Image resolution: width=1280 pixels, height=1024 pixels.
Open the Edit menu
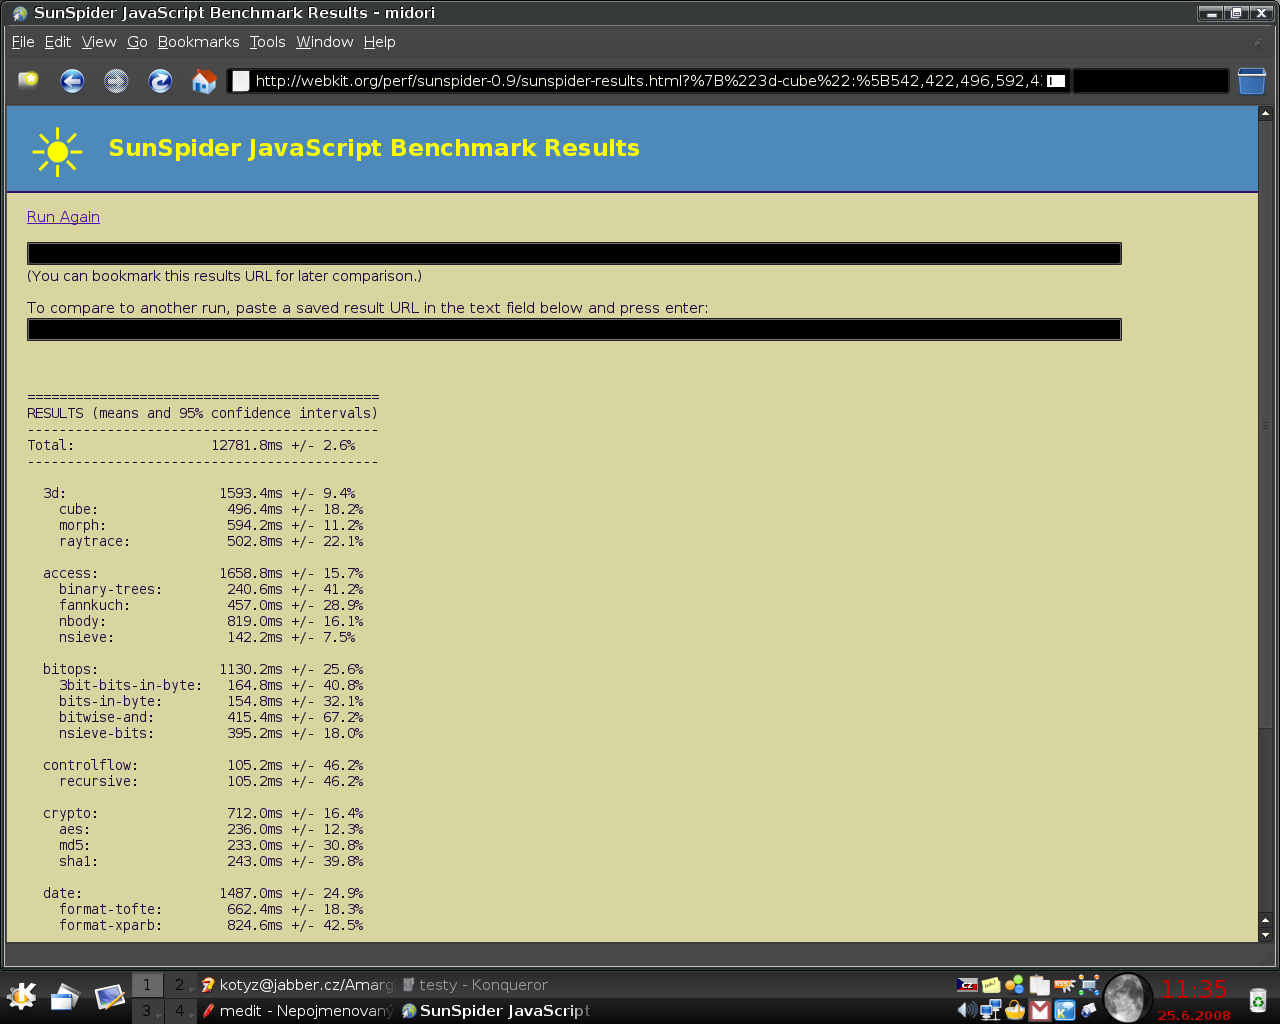(x=58, y=42)
